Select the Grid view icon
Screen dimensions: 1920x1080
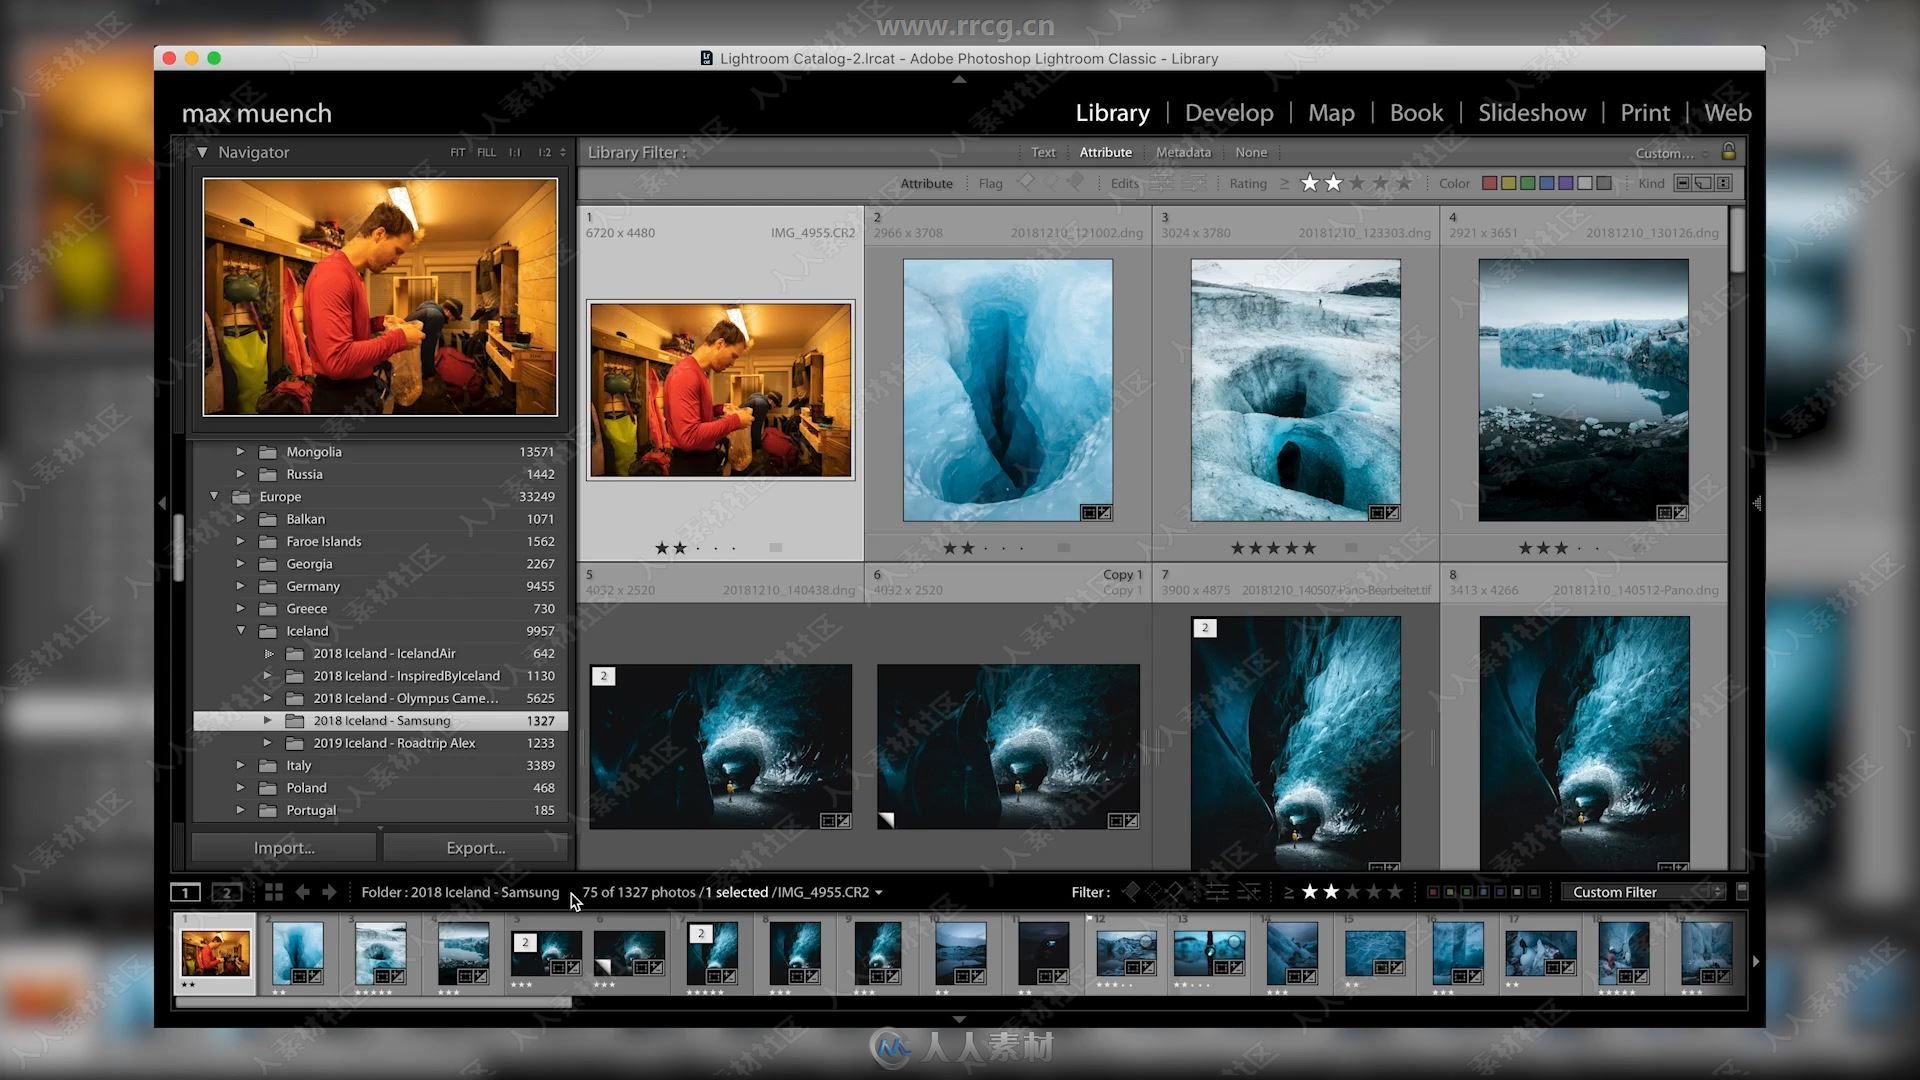pyautogui.click(x=272, y=891)
